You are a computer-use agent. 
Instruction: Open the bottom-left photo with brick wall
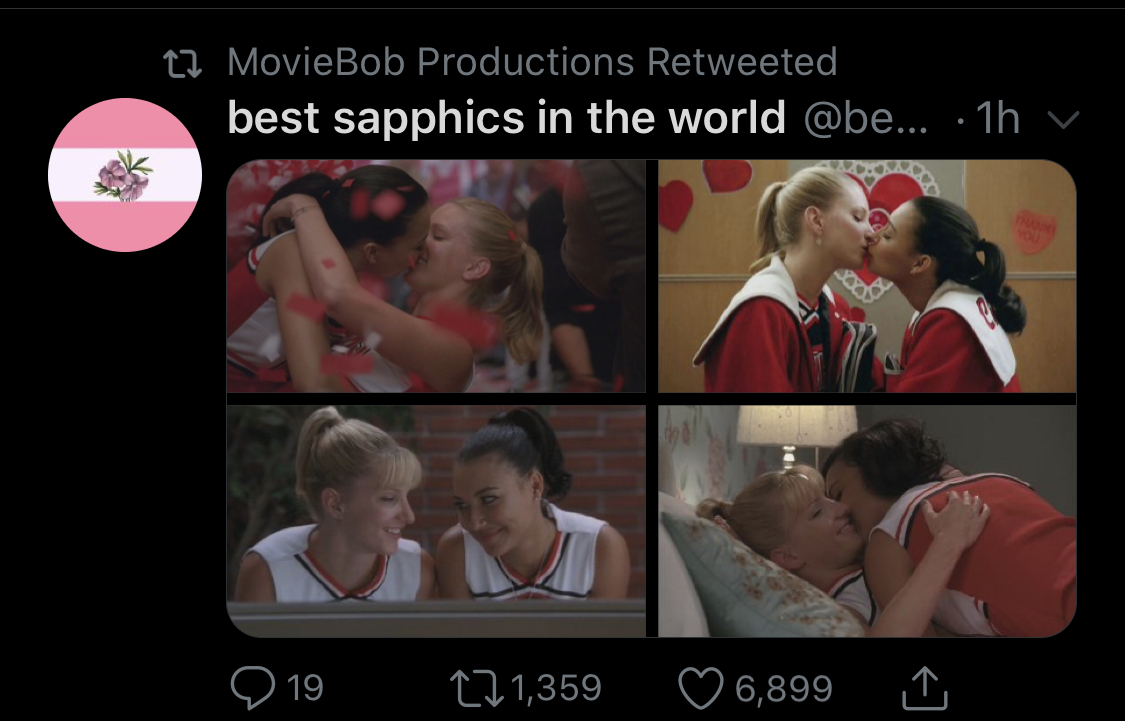click(436, 521)
